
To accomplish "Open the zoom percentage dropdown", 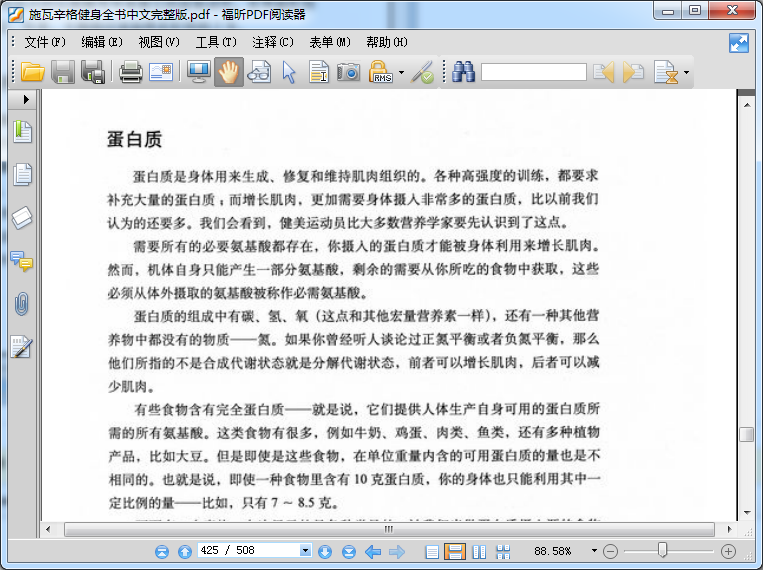I will click(594, 551).
